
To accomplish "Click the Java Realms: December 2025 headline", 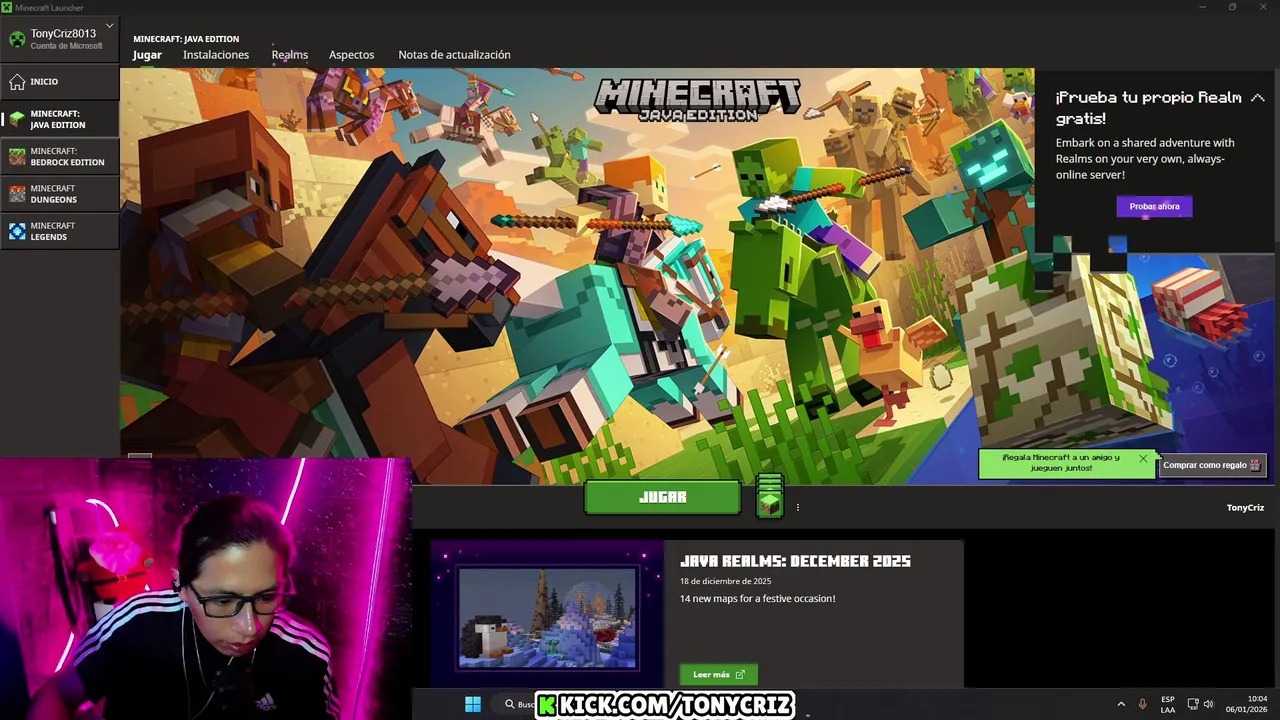I will (795, 561).
